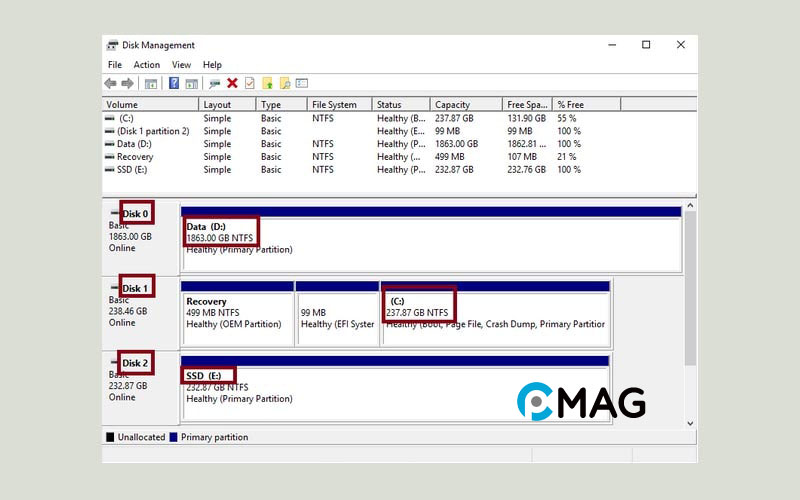
Task: Open the Action menu
Action: click(146, 65)
